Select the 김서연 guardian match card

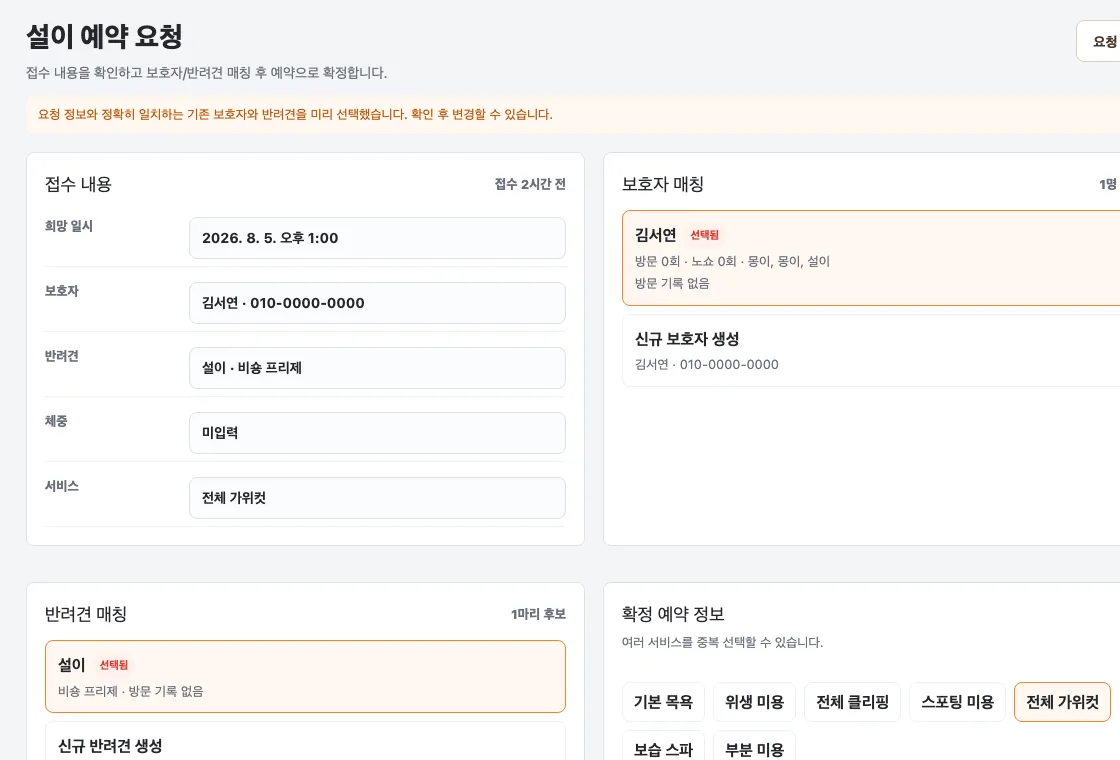coord(871,258)
